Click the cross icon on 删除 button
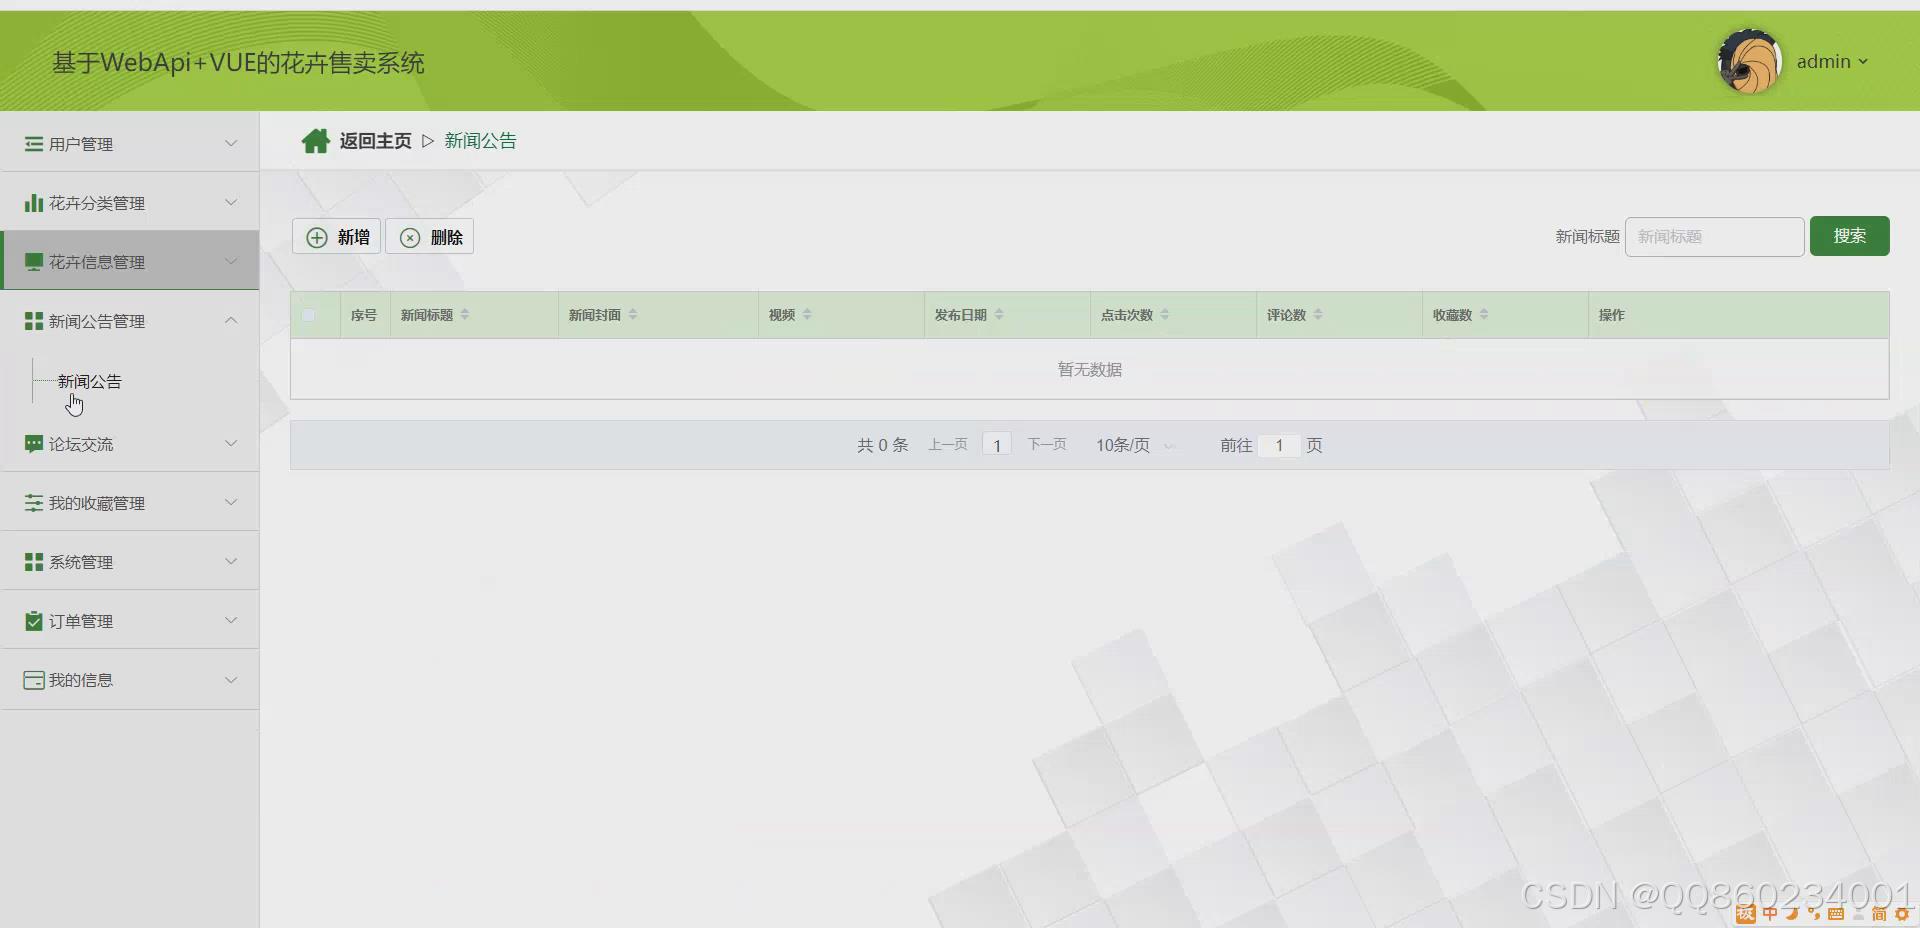The width and height of the screenshot is (1920, 928). pos(410,237)
